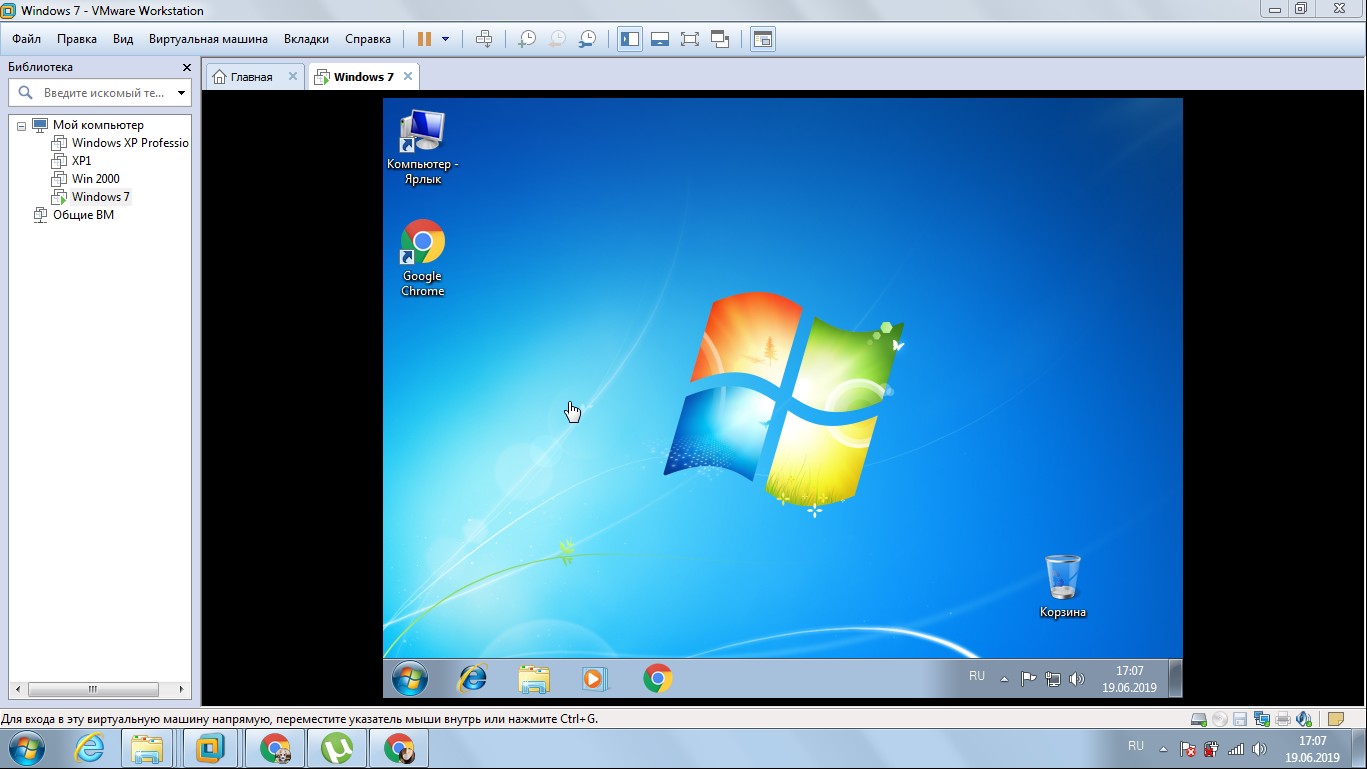Click the network adapter status icon
1367x769 pixels.
[1261, 719]
